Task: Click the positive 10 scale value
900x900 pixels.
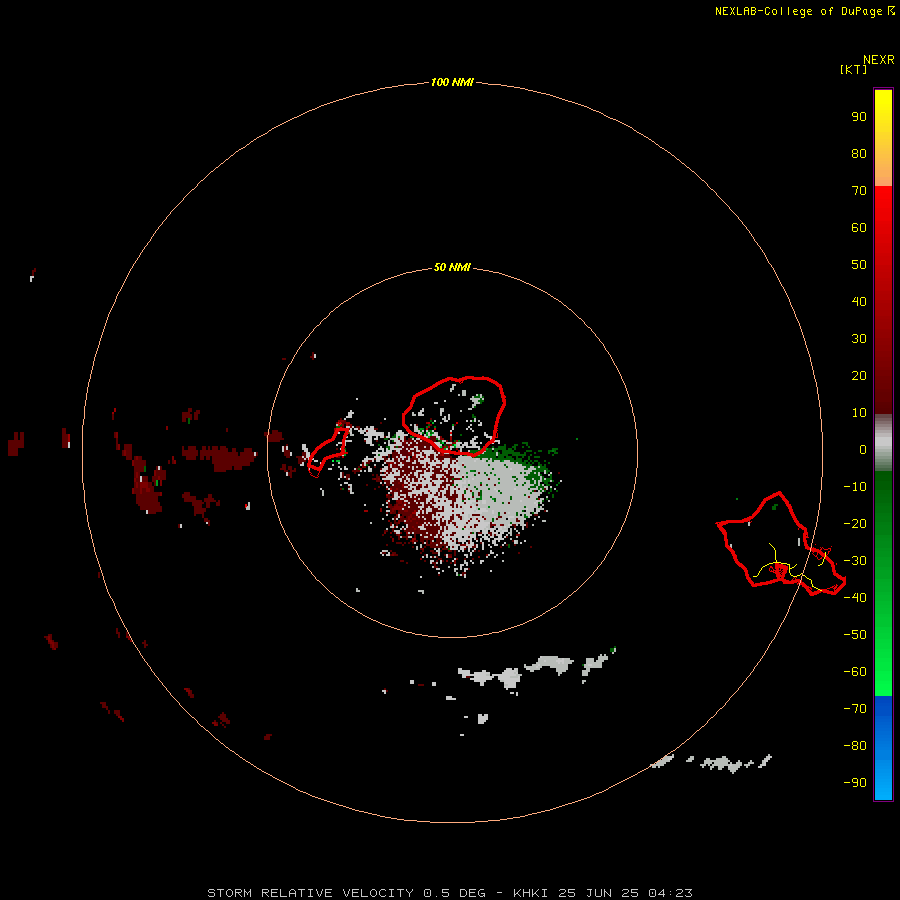Action: (x=859, y=413)
